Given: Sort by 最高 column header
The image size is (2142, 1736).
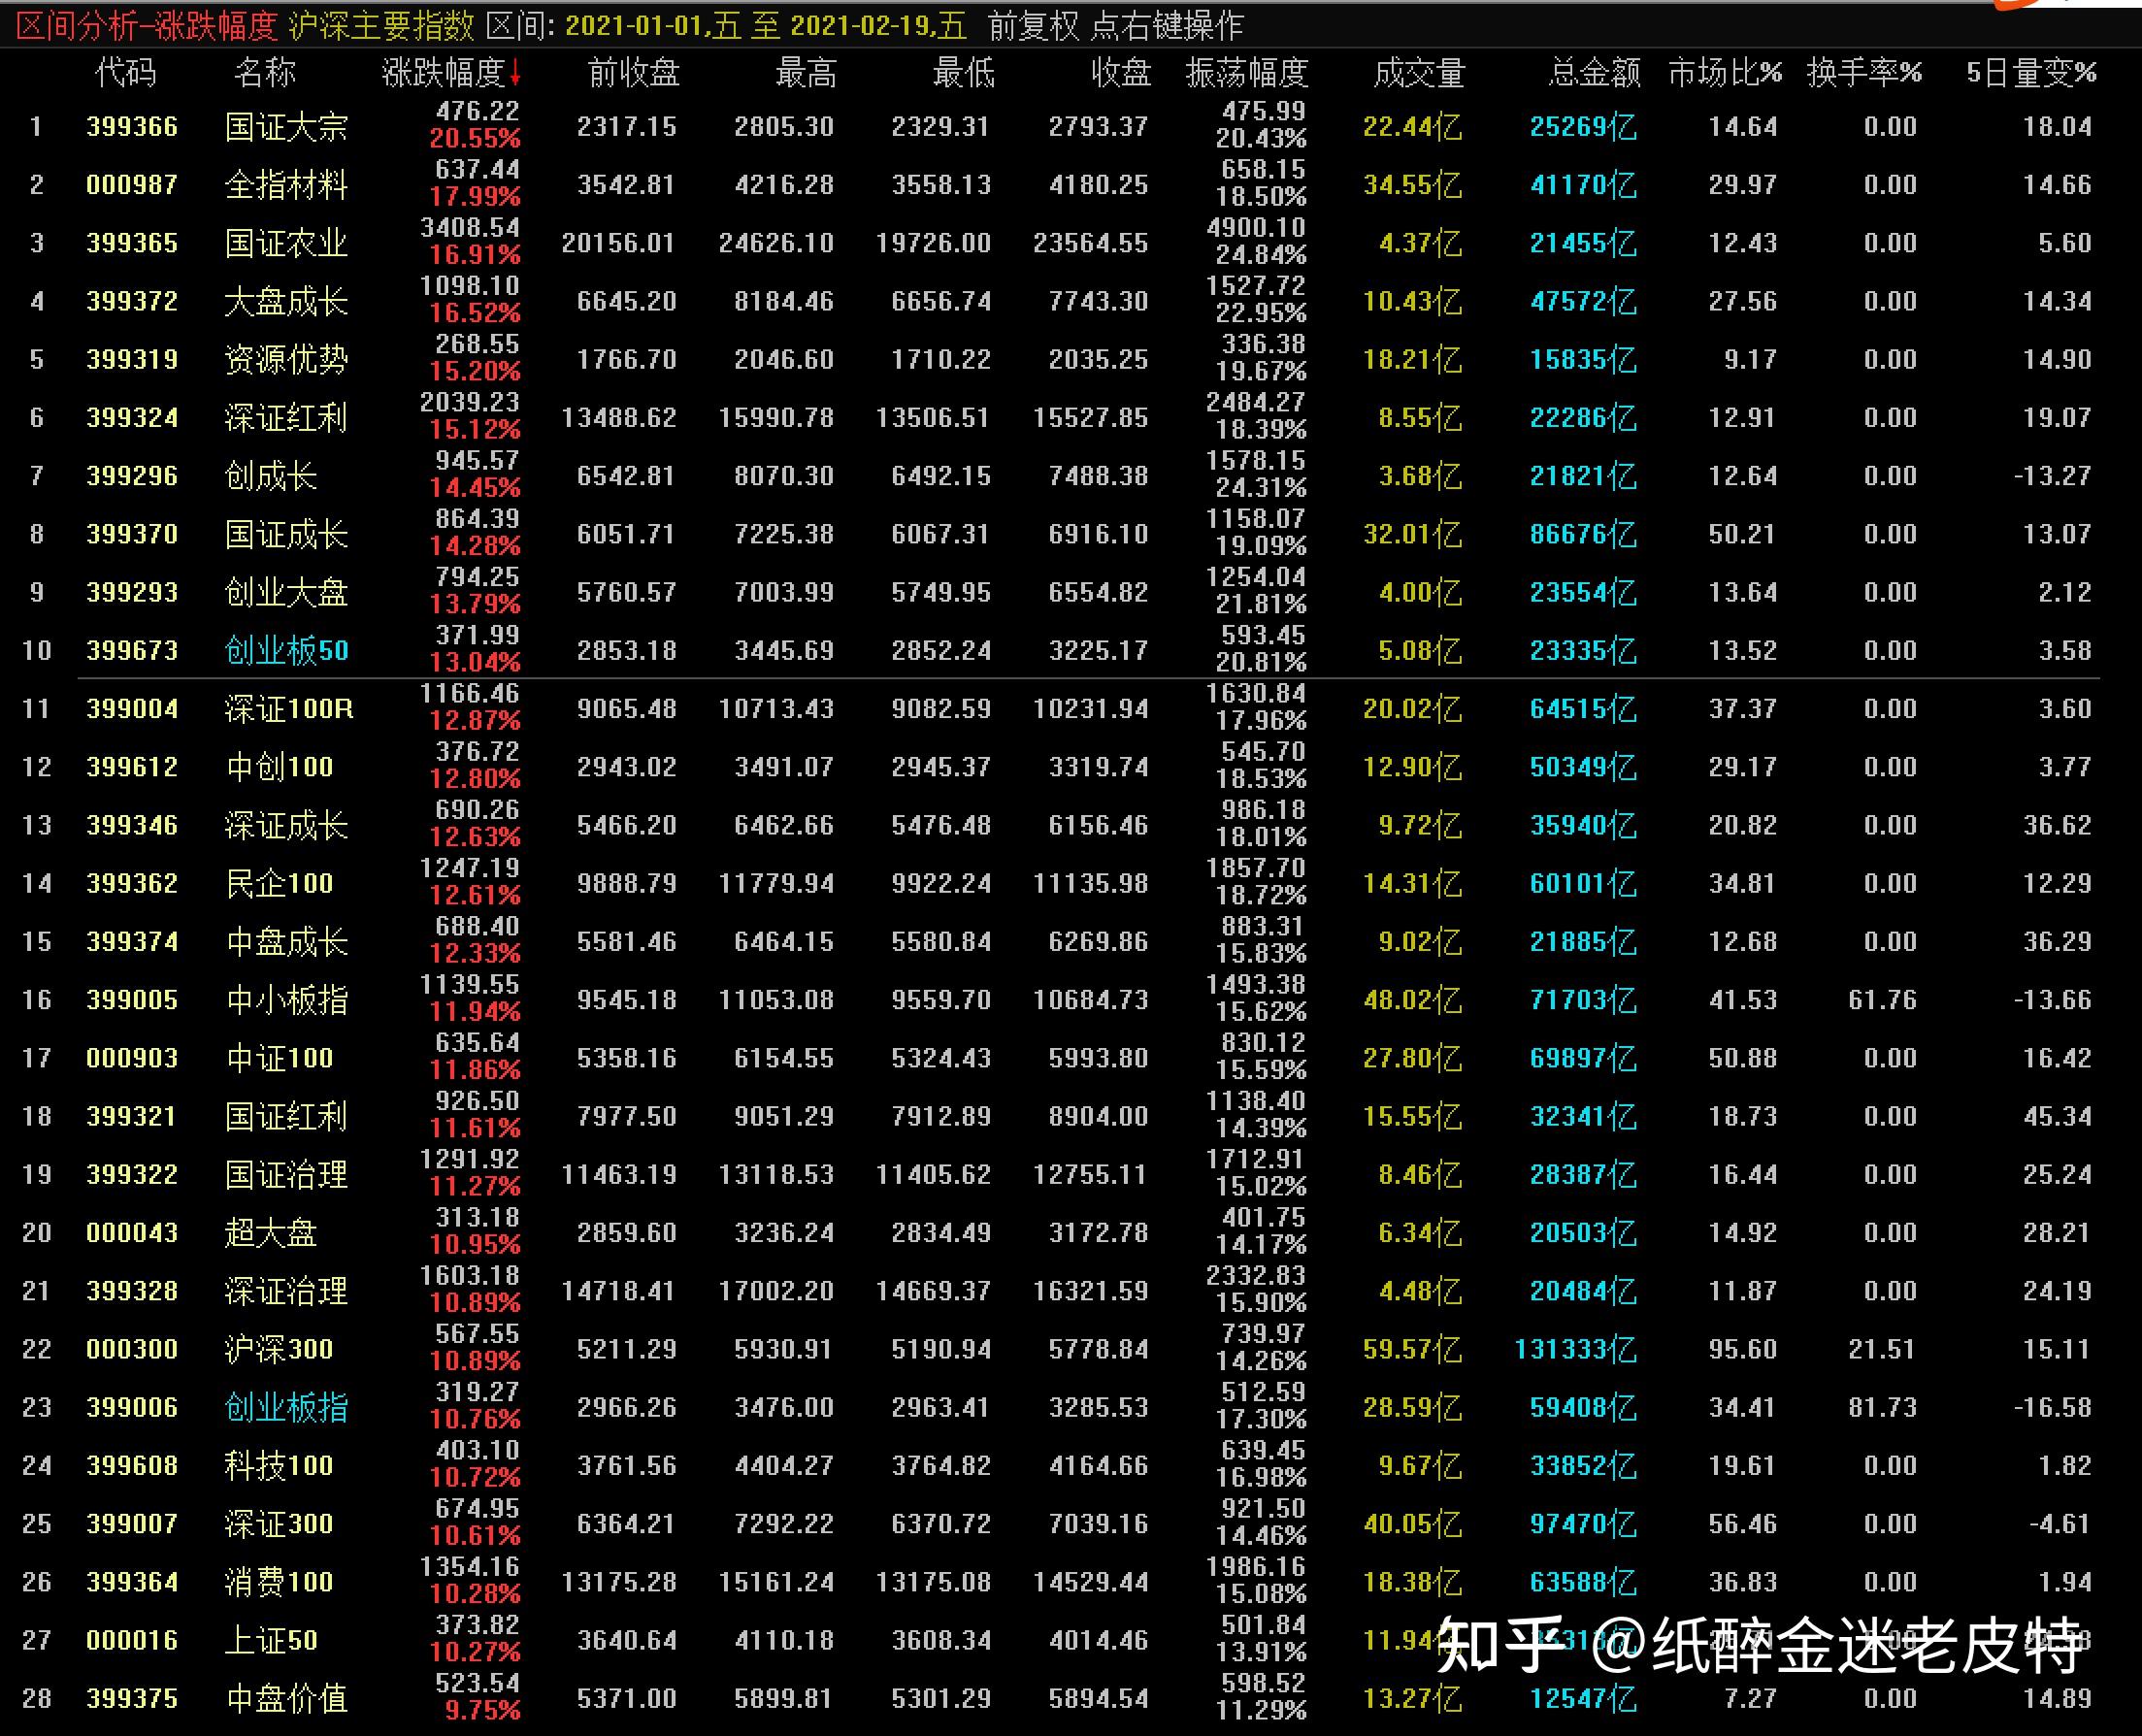Looking at the screenshot, I should (x=806, y=73).
